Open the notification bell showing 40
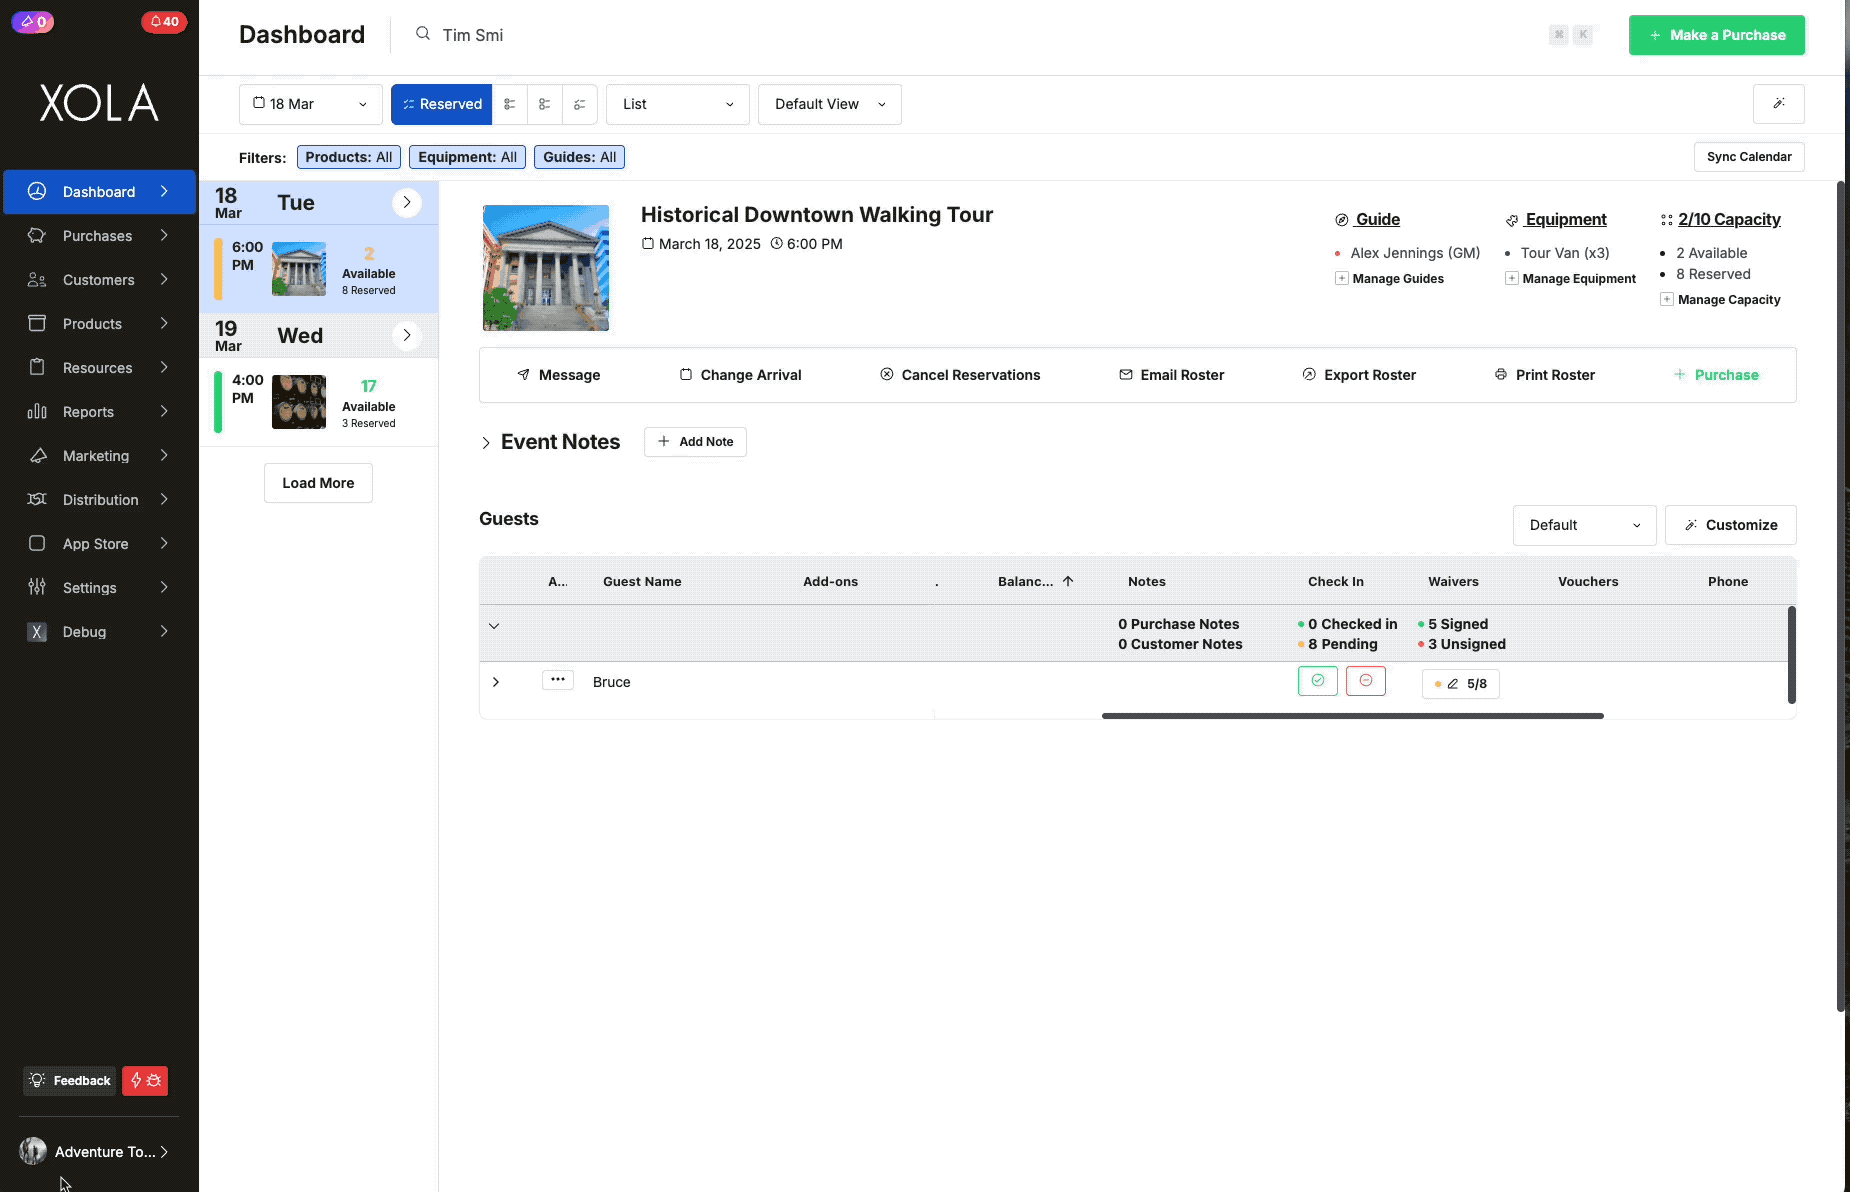 click(x=164, y=21)
